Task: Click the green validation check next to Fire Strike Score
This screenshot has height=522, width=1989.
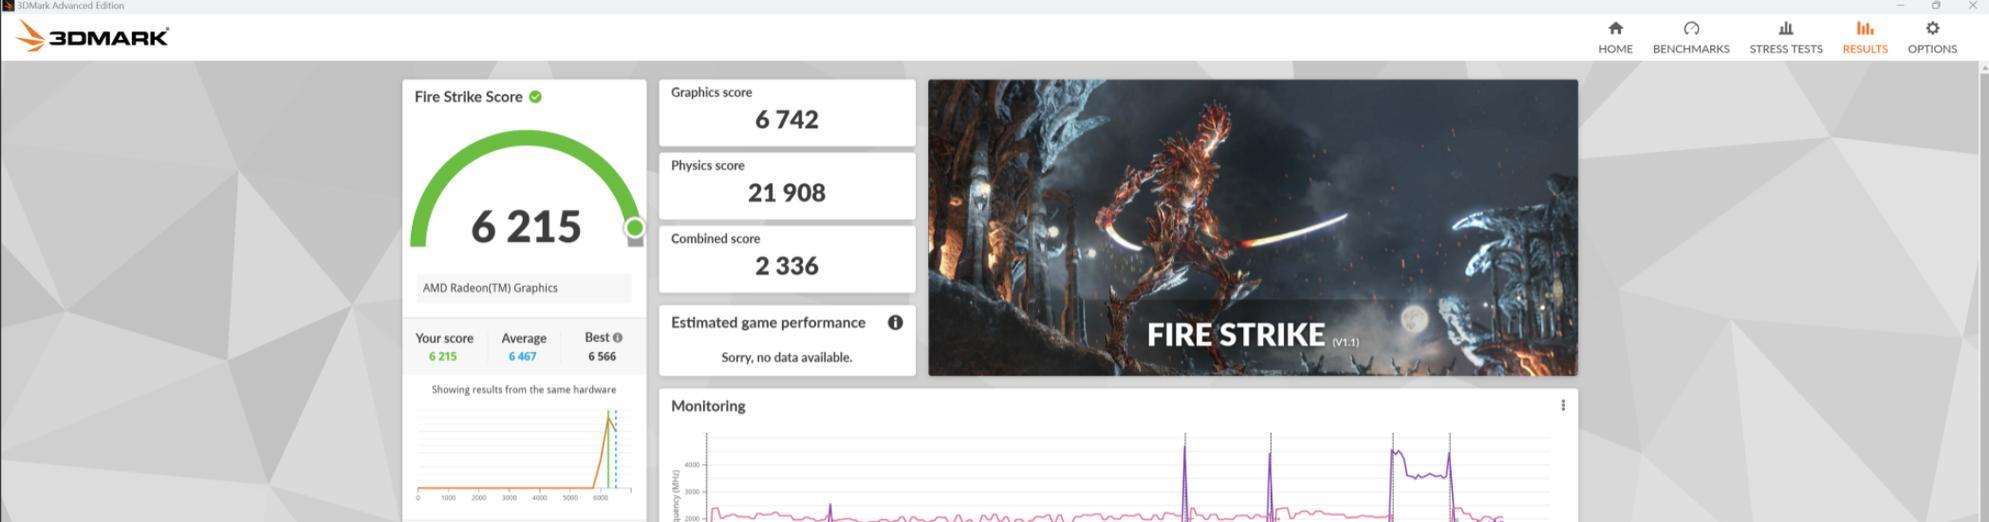Action: [535, 97]
